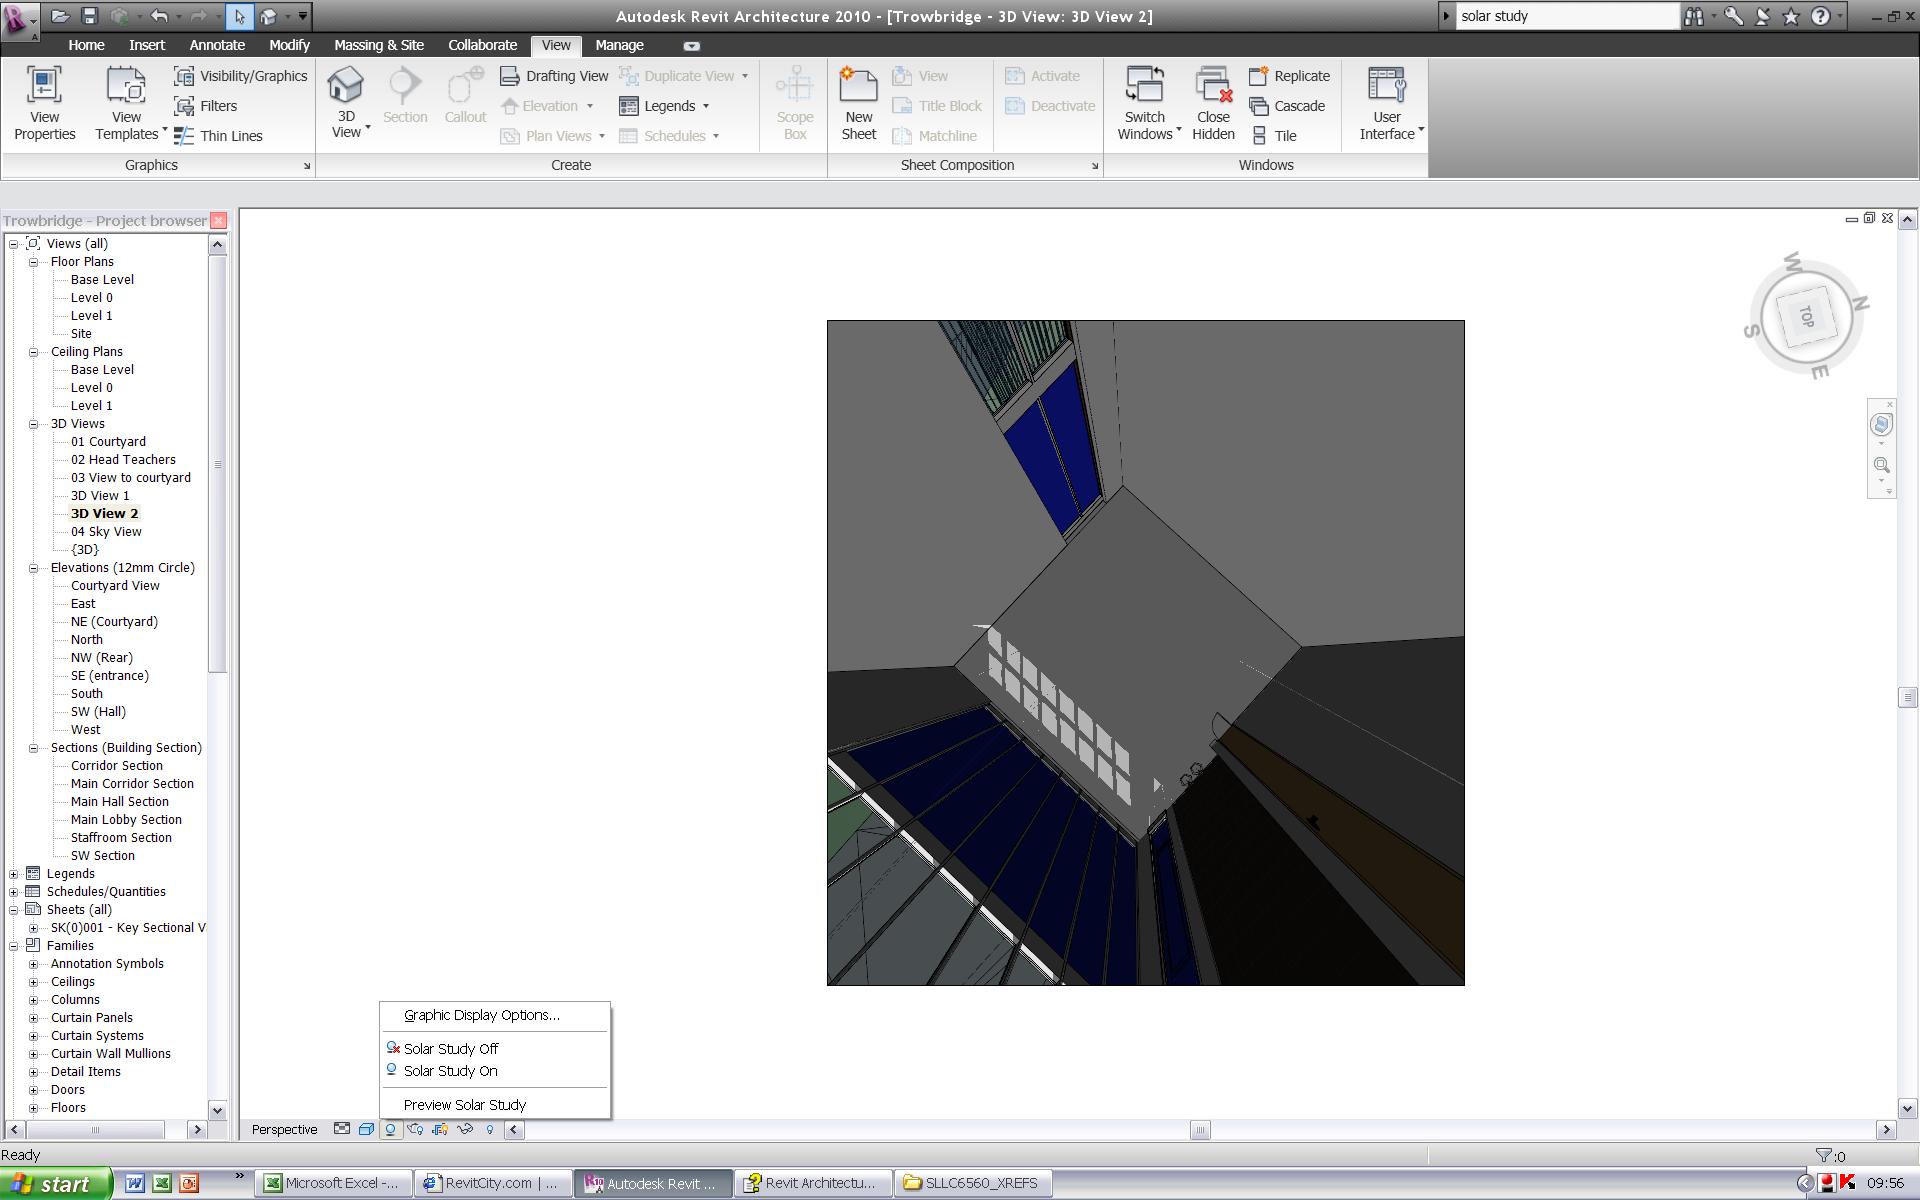
Task: Click temporary hide/isolate glasses icon
Action: (x=465, y=1129)
